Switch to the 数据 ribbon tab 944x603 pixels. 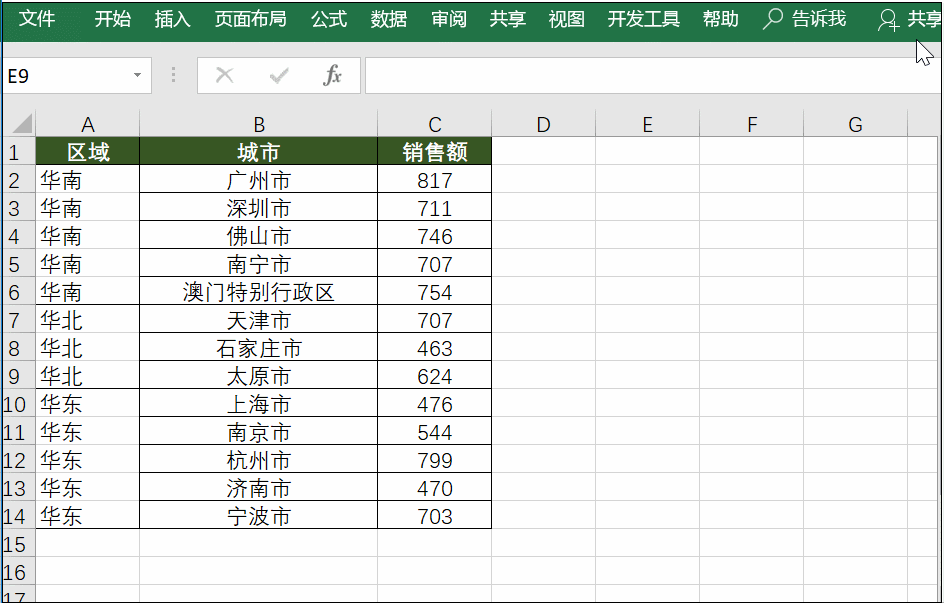387,18
